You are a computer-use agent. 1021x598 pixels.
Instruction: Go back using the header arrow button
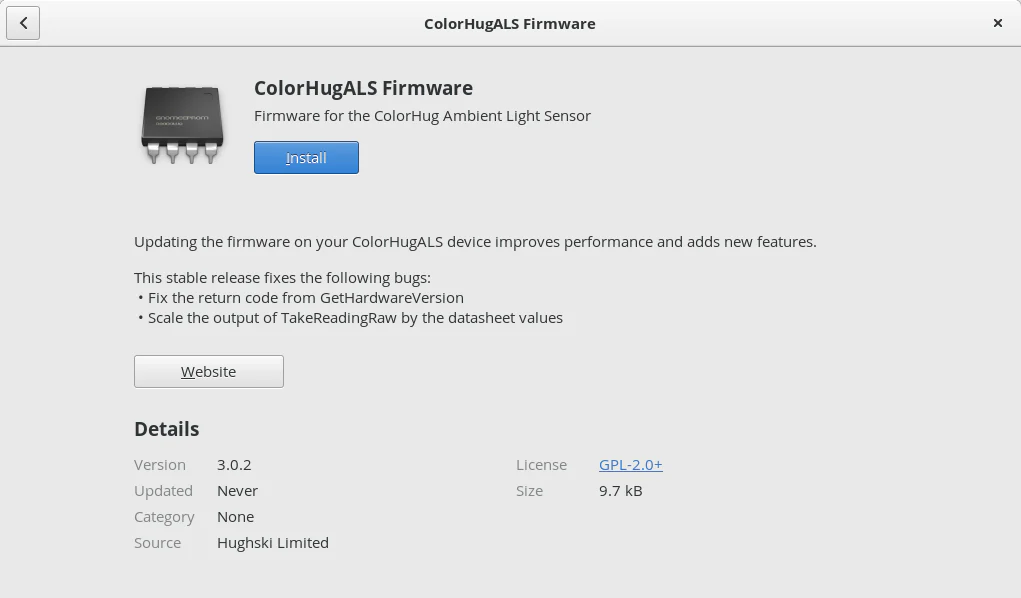click(23, 23)
